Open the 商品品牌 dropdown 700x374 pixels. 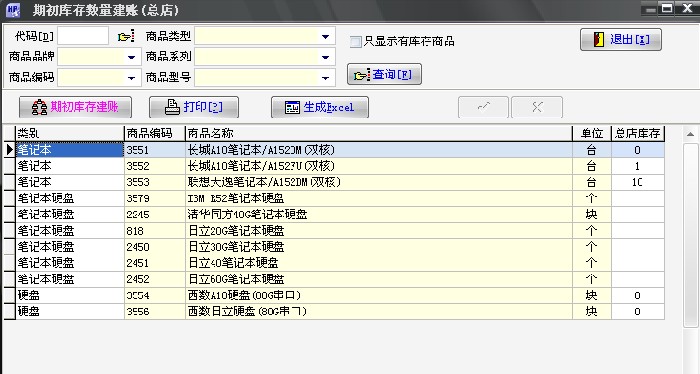[131, 57]
